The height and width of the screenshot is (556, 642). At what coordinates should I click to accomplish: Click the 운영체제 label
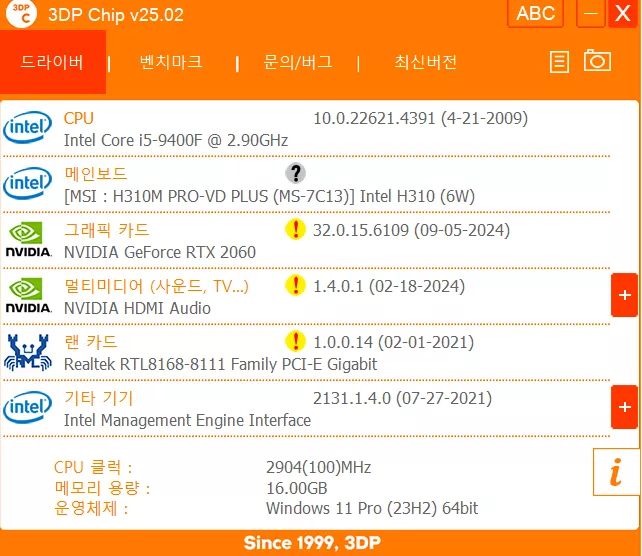(91, 509)
